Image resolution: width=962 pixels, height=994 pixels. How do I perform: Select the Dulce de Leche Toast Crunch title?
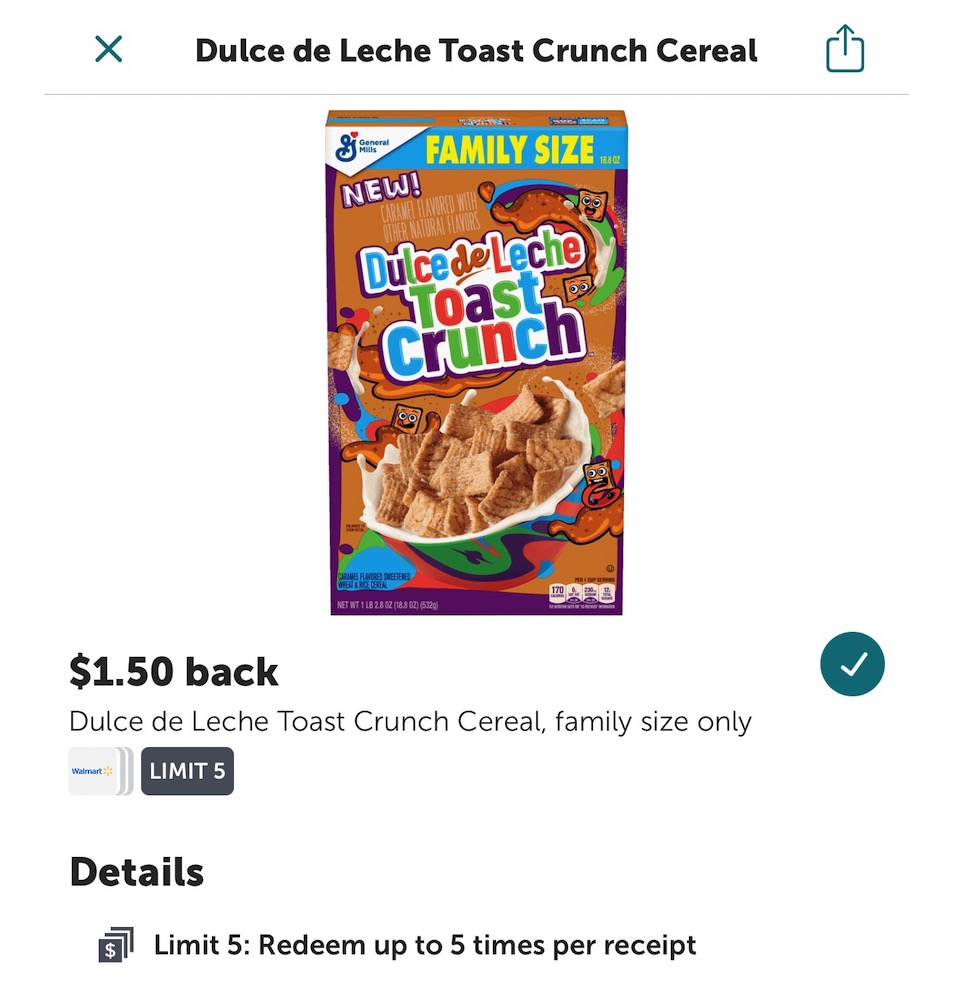477,49
